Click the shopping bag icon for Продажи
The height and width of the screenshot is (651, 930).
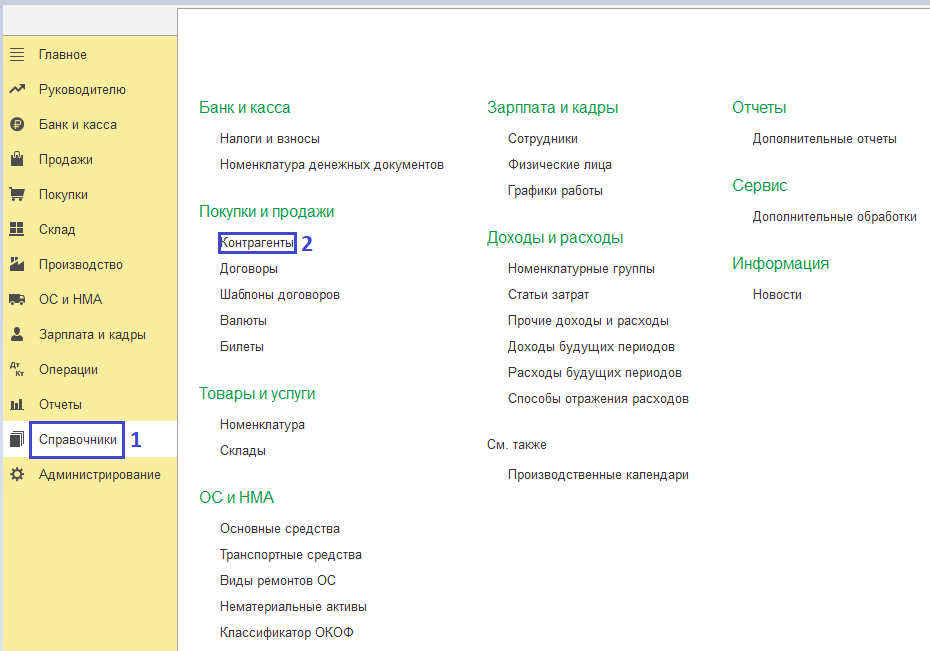(17, 160)
